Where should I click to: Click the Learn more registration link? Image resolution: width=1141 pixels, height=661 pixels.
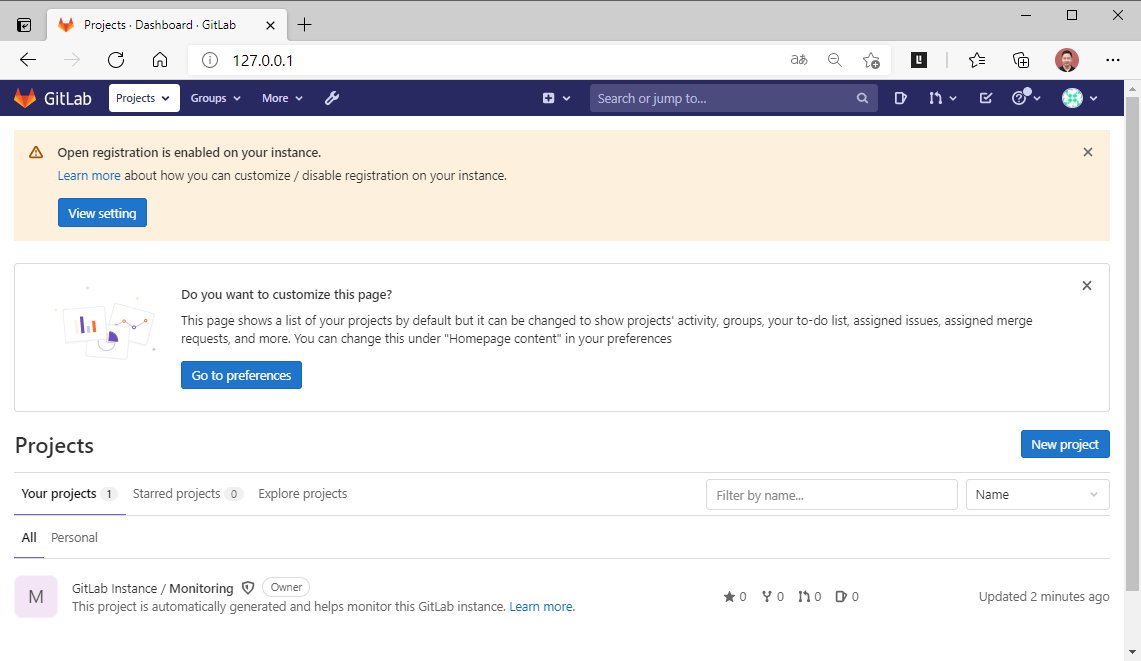point(89,175)
